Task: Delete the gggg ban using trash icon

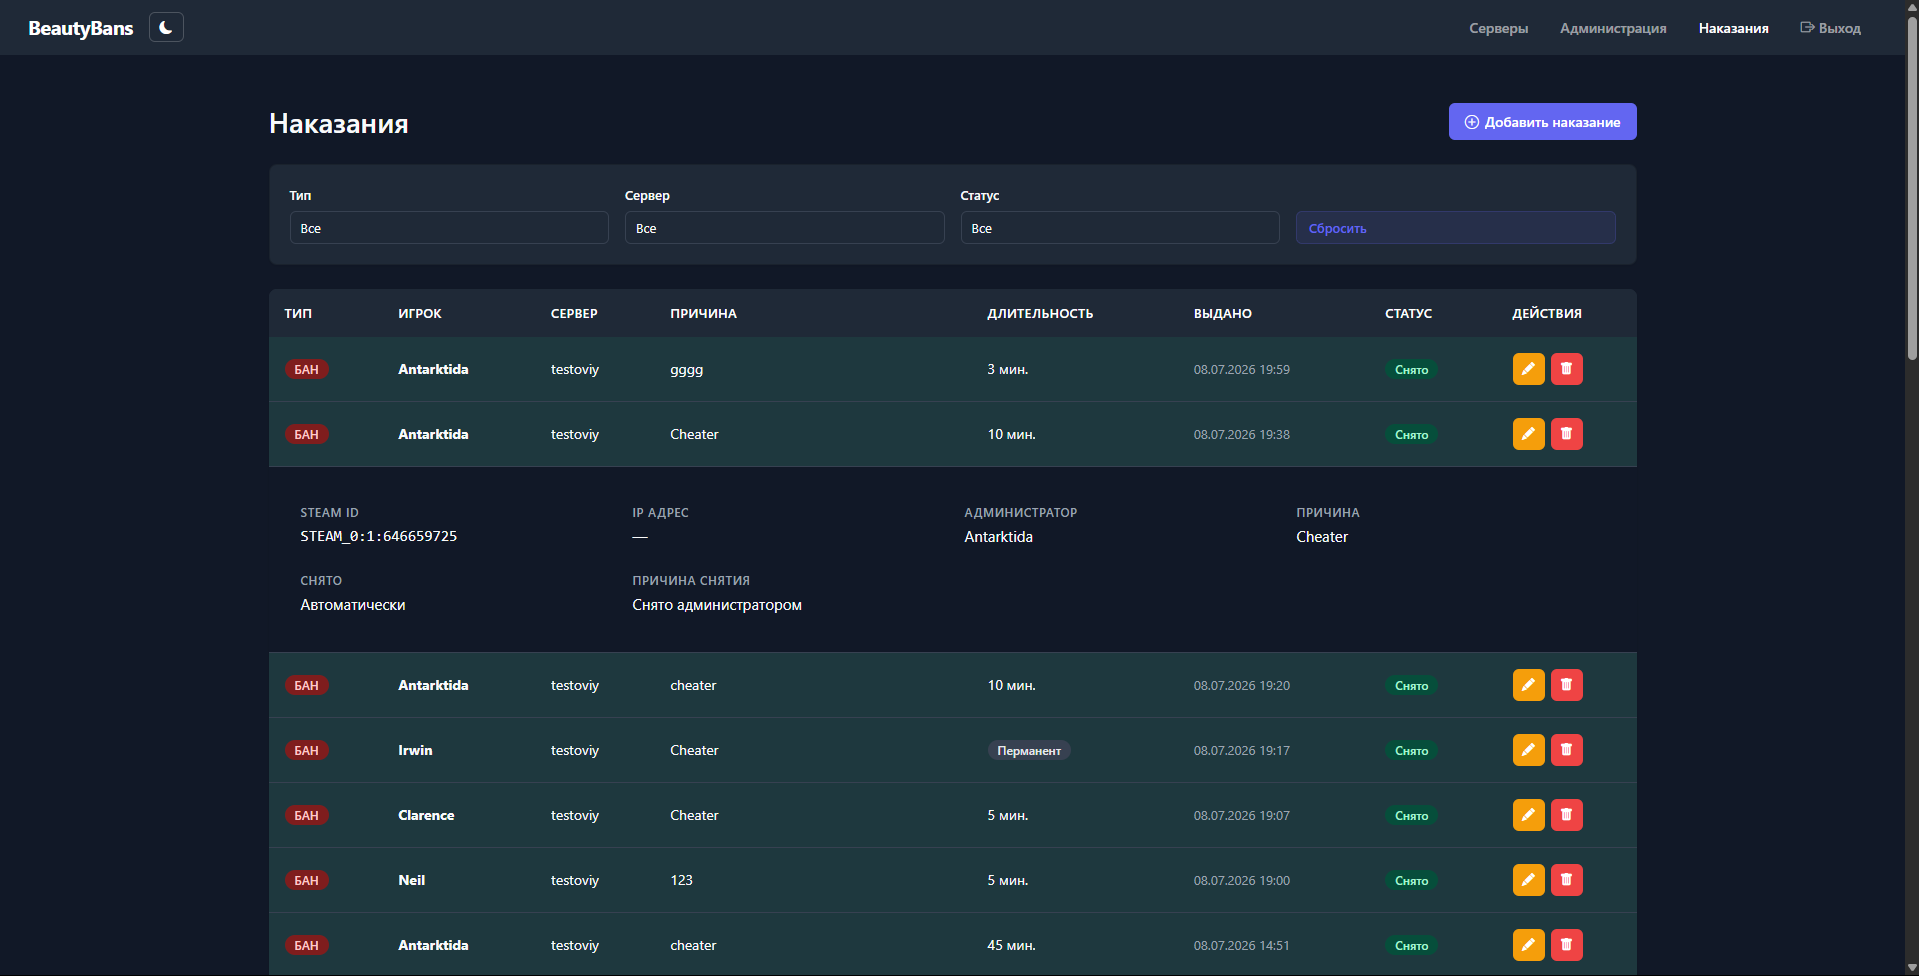Action: pyautogui.click(x=1566, y=369)
